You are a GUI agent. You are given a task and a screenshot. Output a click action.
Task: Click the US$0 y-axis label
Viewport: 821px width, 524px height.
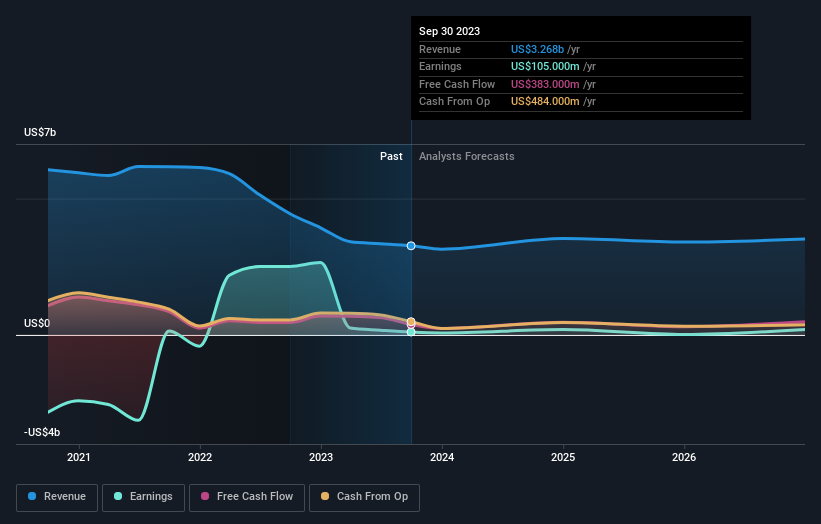tap(37, 324)
